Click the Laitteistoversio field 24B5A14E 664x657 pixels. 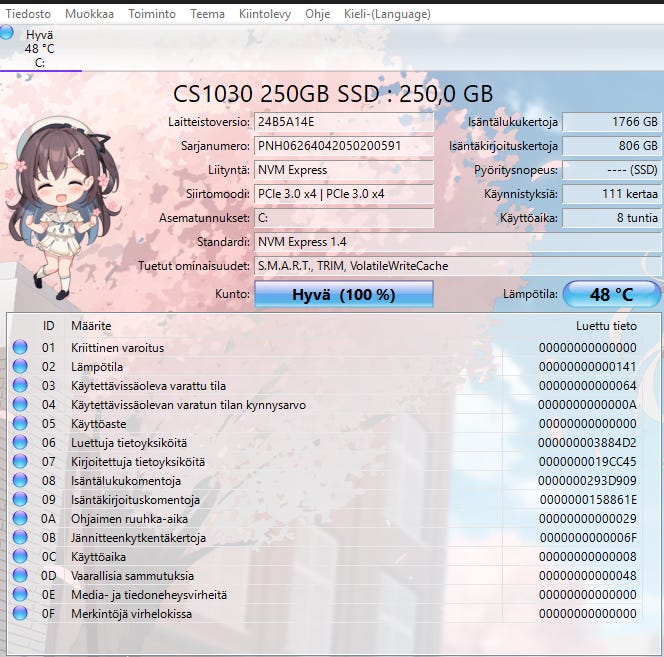point(344,122)
